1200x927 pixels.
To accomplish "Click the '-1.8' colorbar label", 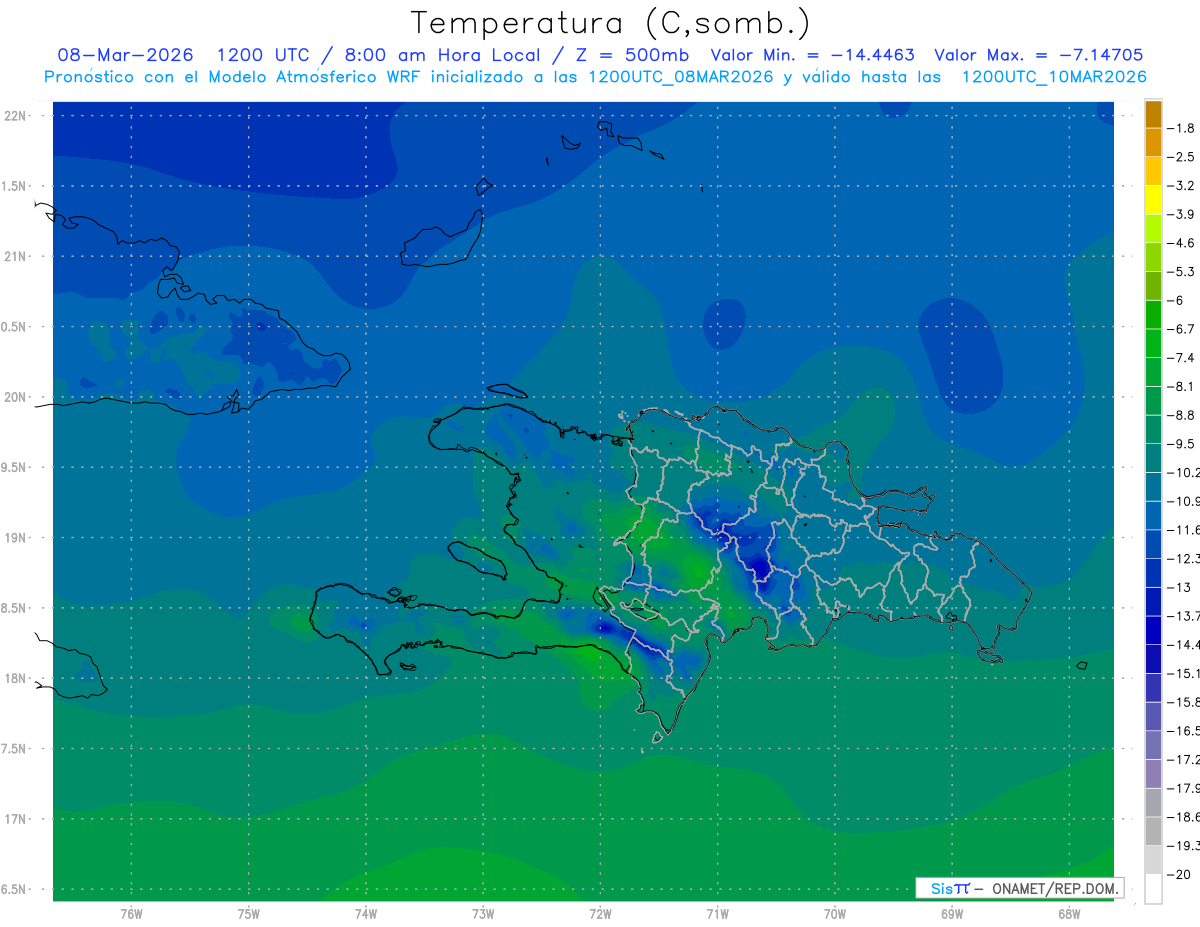I will pyautogui.click(x=1182, y=128).
